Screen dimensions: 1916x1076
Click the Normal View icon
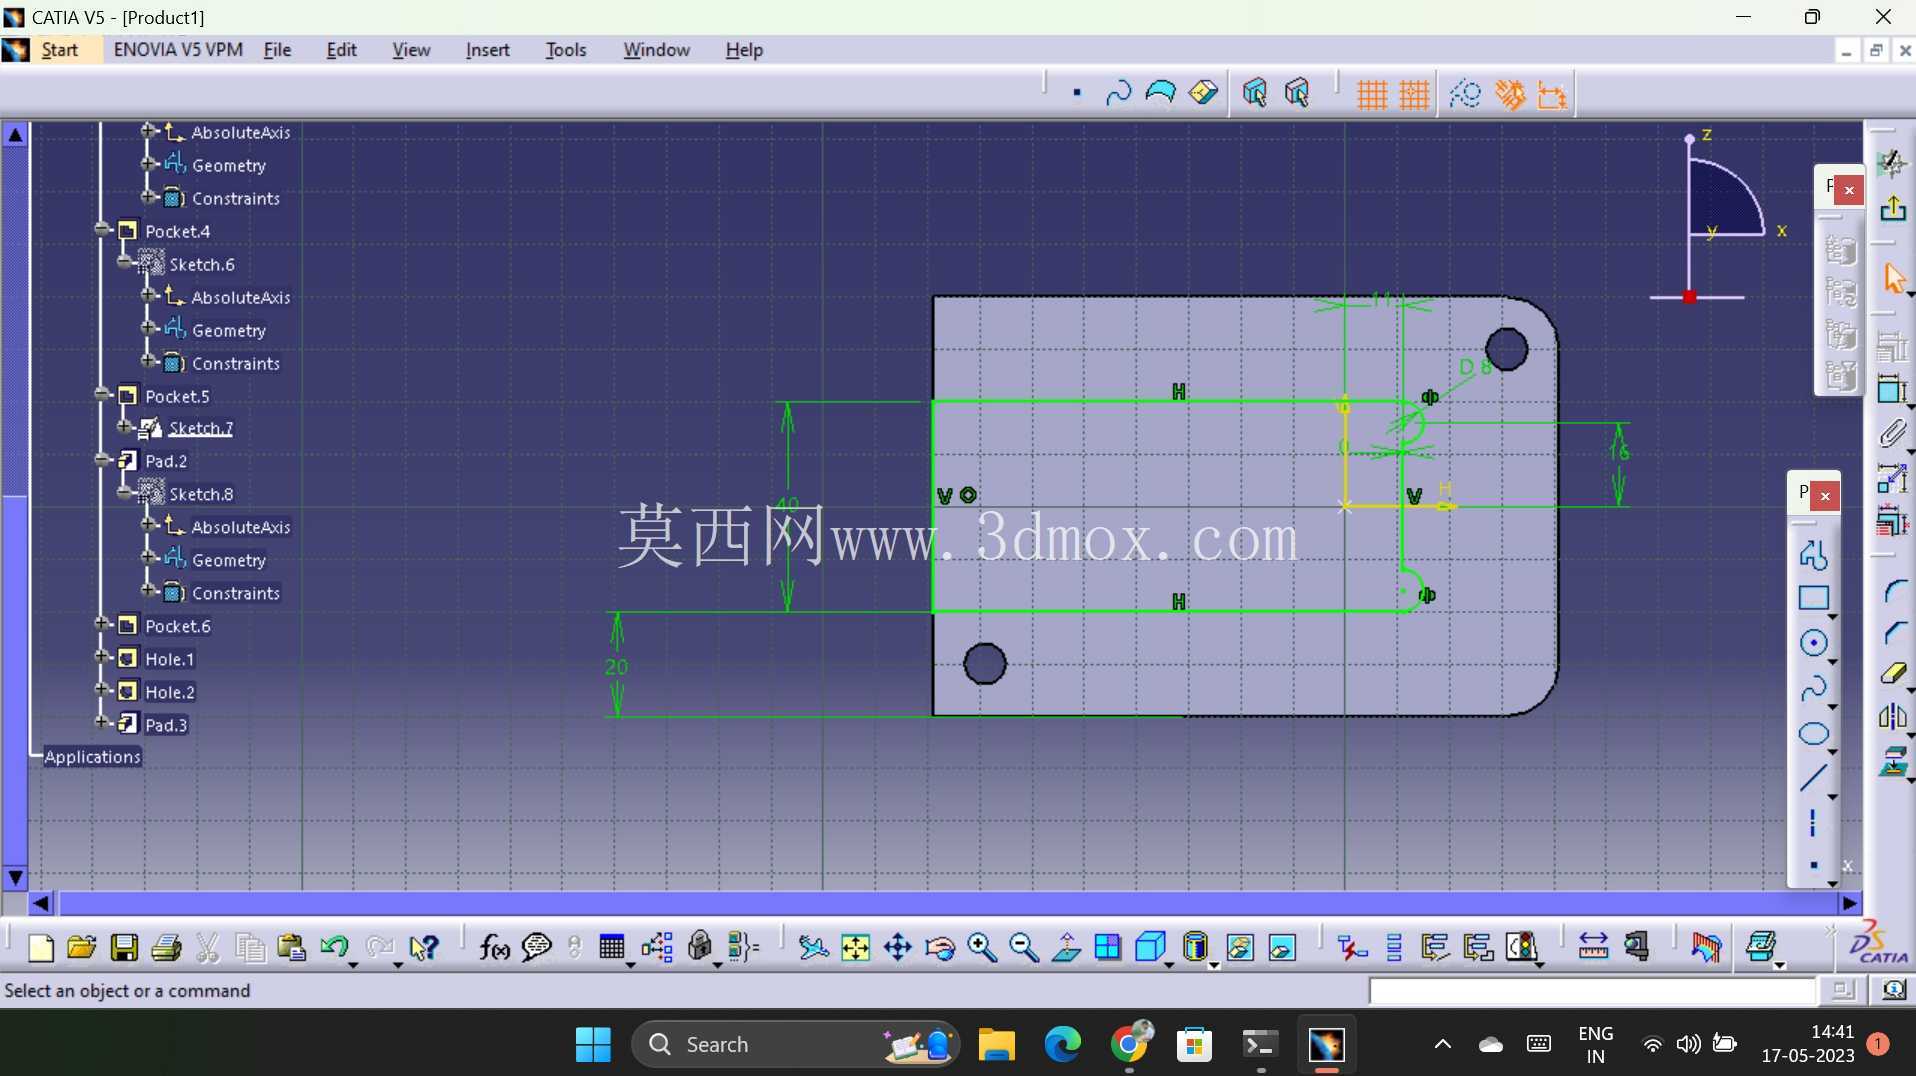(1066, 947)
